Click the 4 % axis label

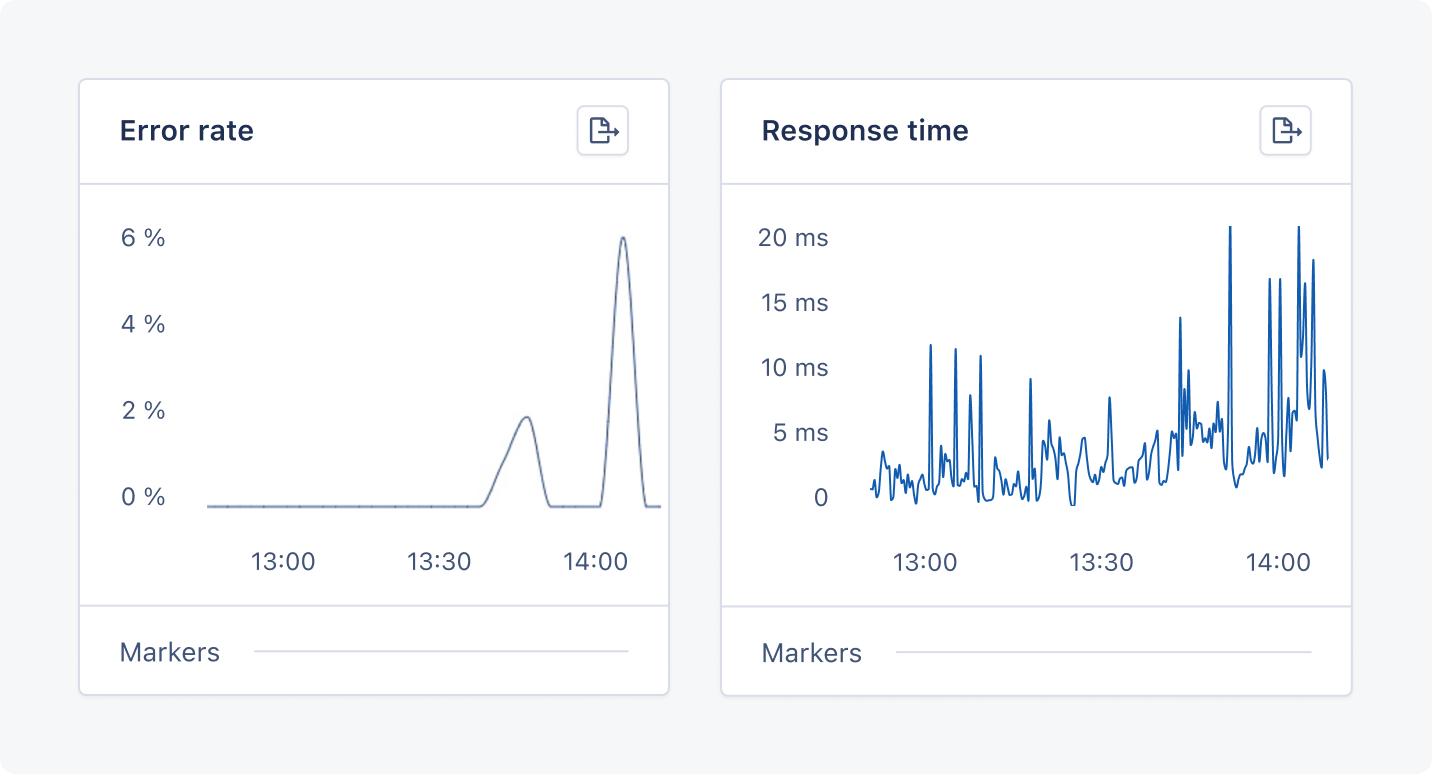pyautogui.click(x=143, y=324)
